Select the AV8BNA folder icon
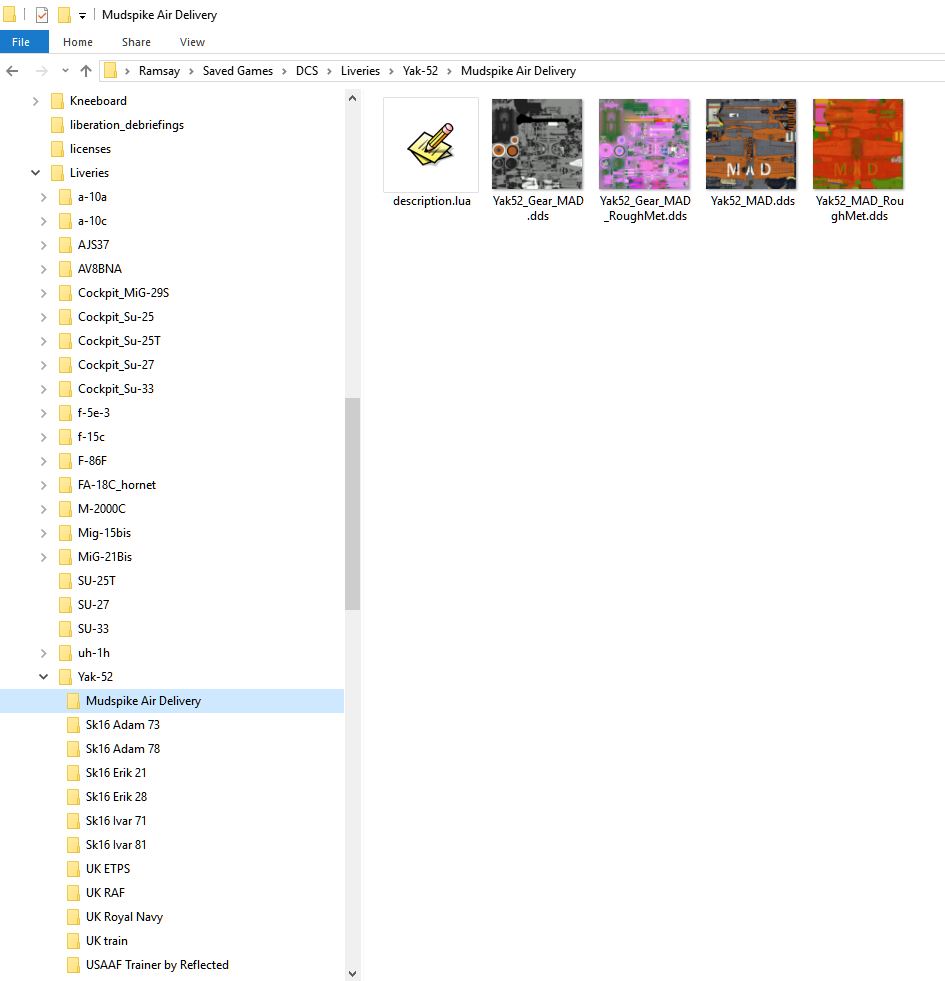945x981 pixels. point(65,269)
